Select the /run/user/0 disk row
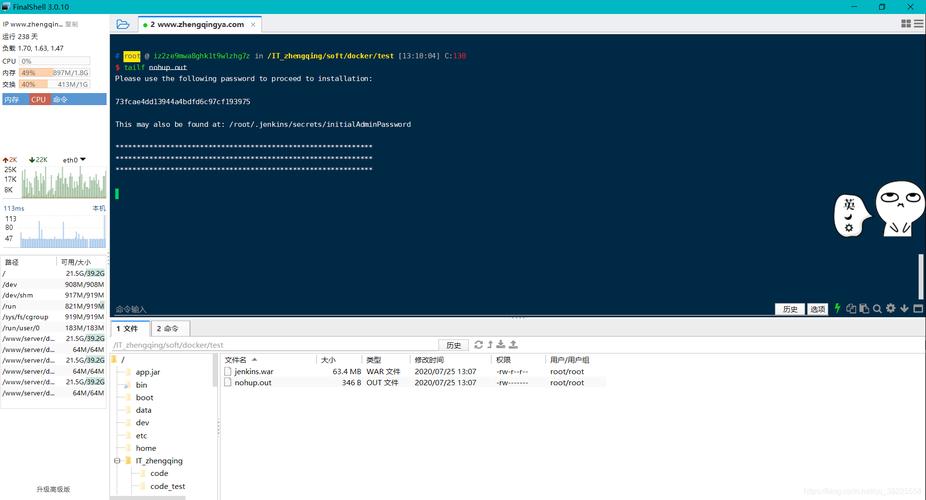The width and height of the screenshot is (926, 500). (53, 328)
